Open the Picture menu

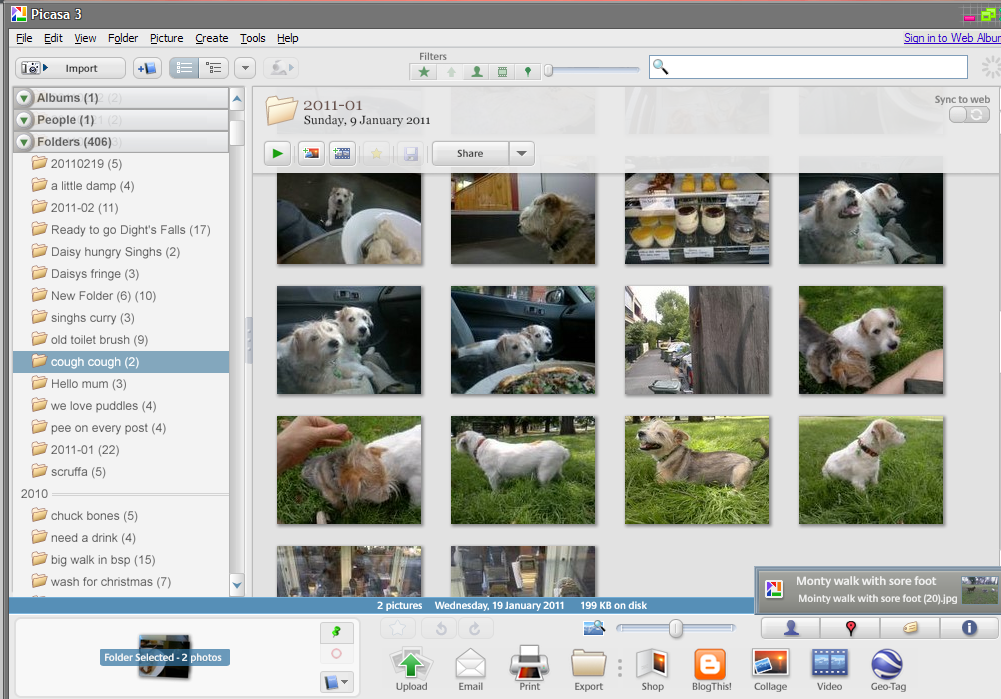coord(166,38)
